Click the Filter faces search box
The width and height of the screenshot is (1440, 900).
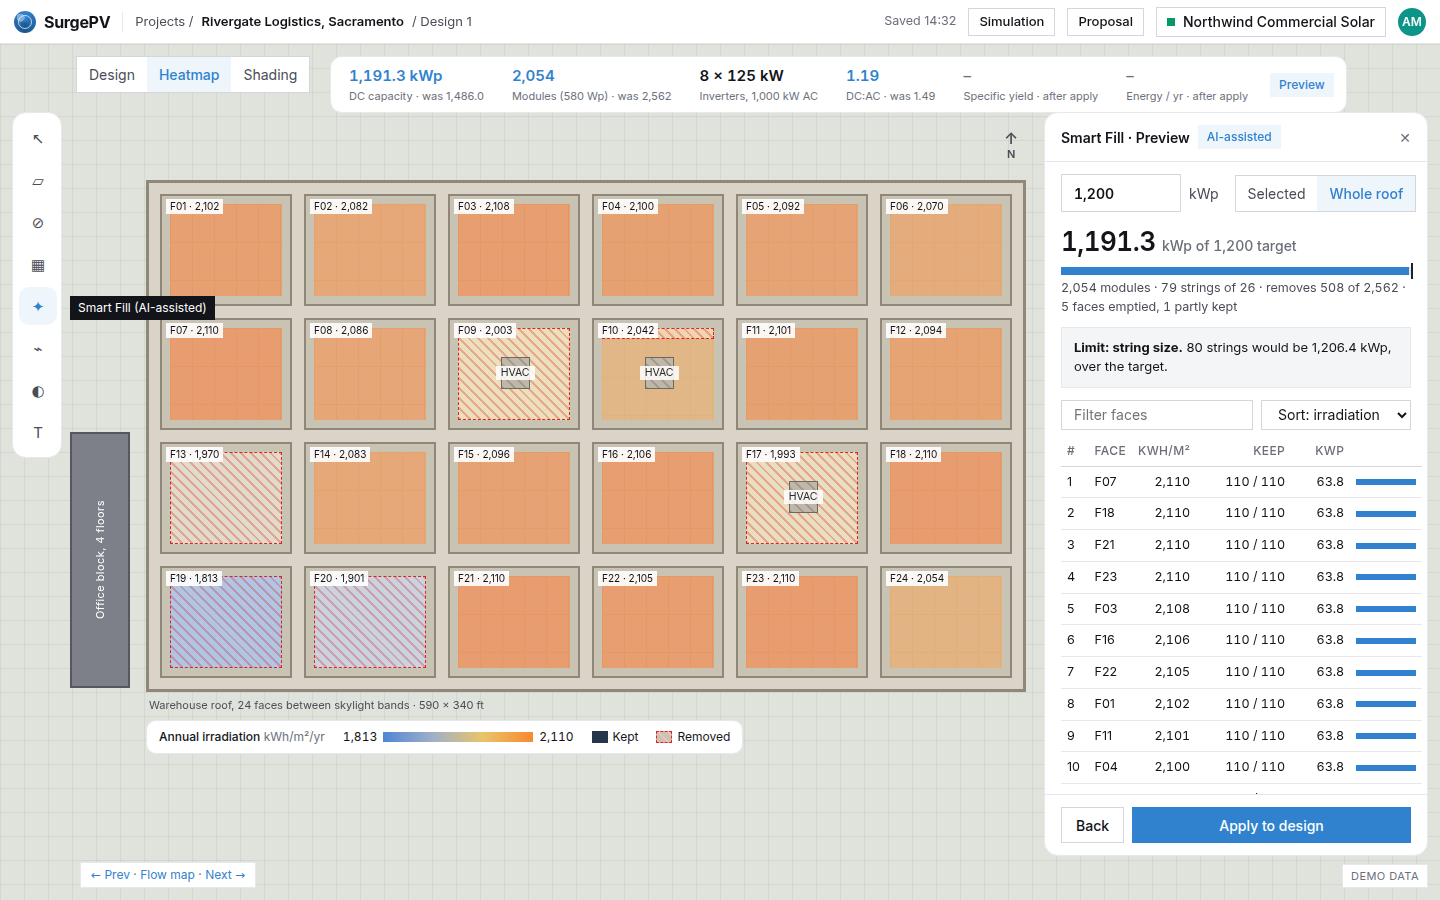click(x=1157, y=415)
